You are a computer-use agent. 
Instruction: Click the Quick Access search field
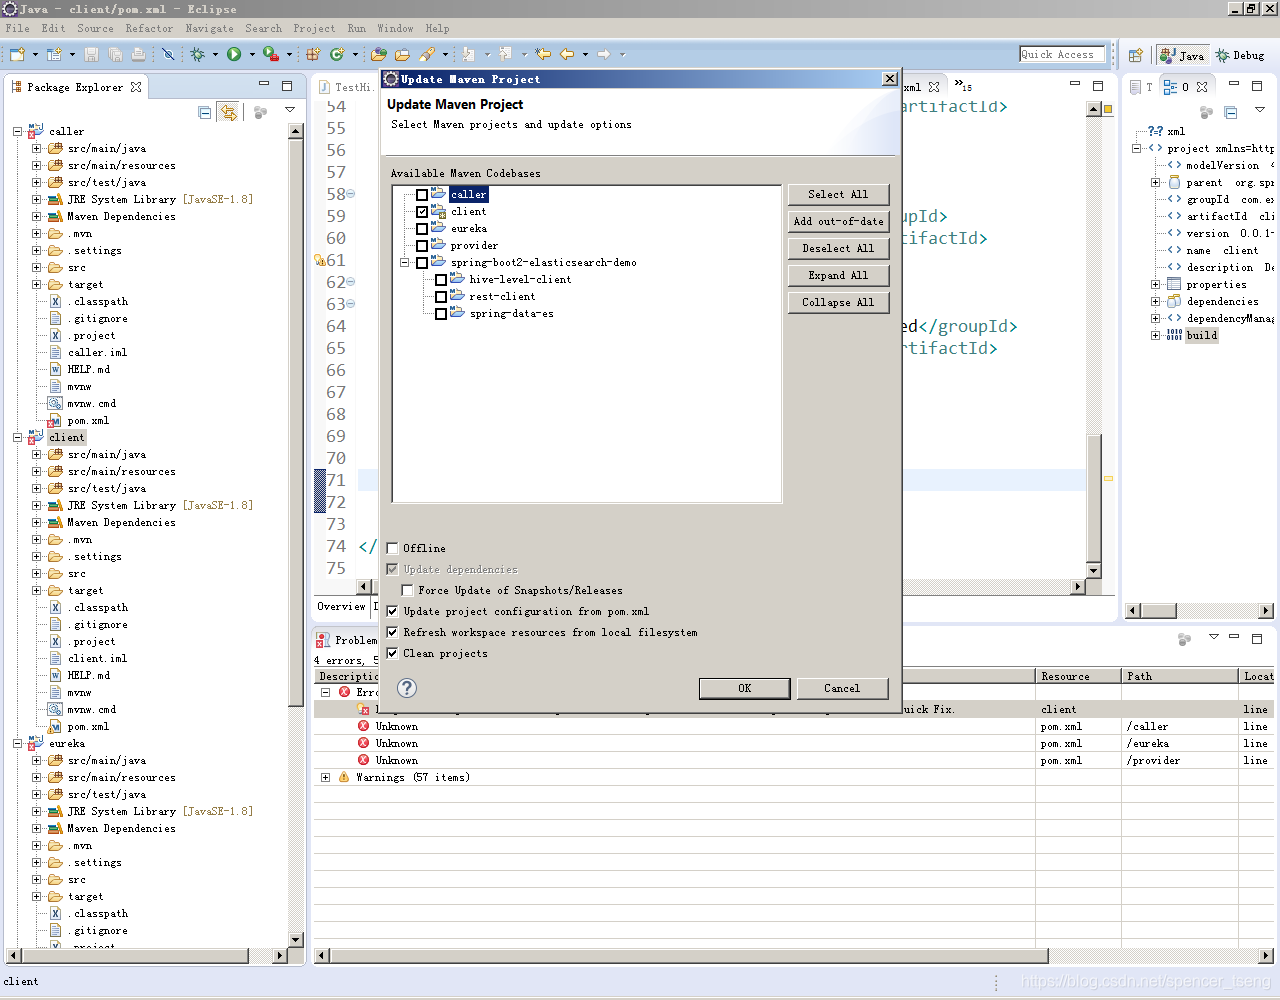(1062, 54)
